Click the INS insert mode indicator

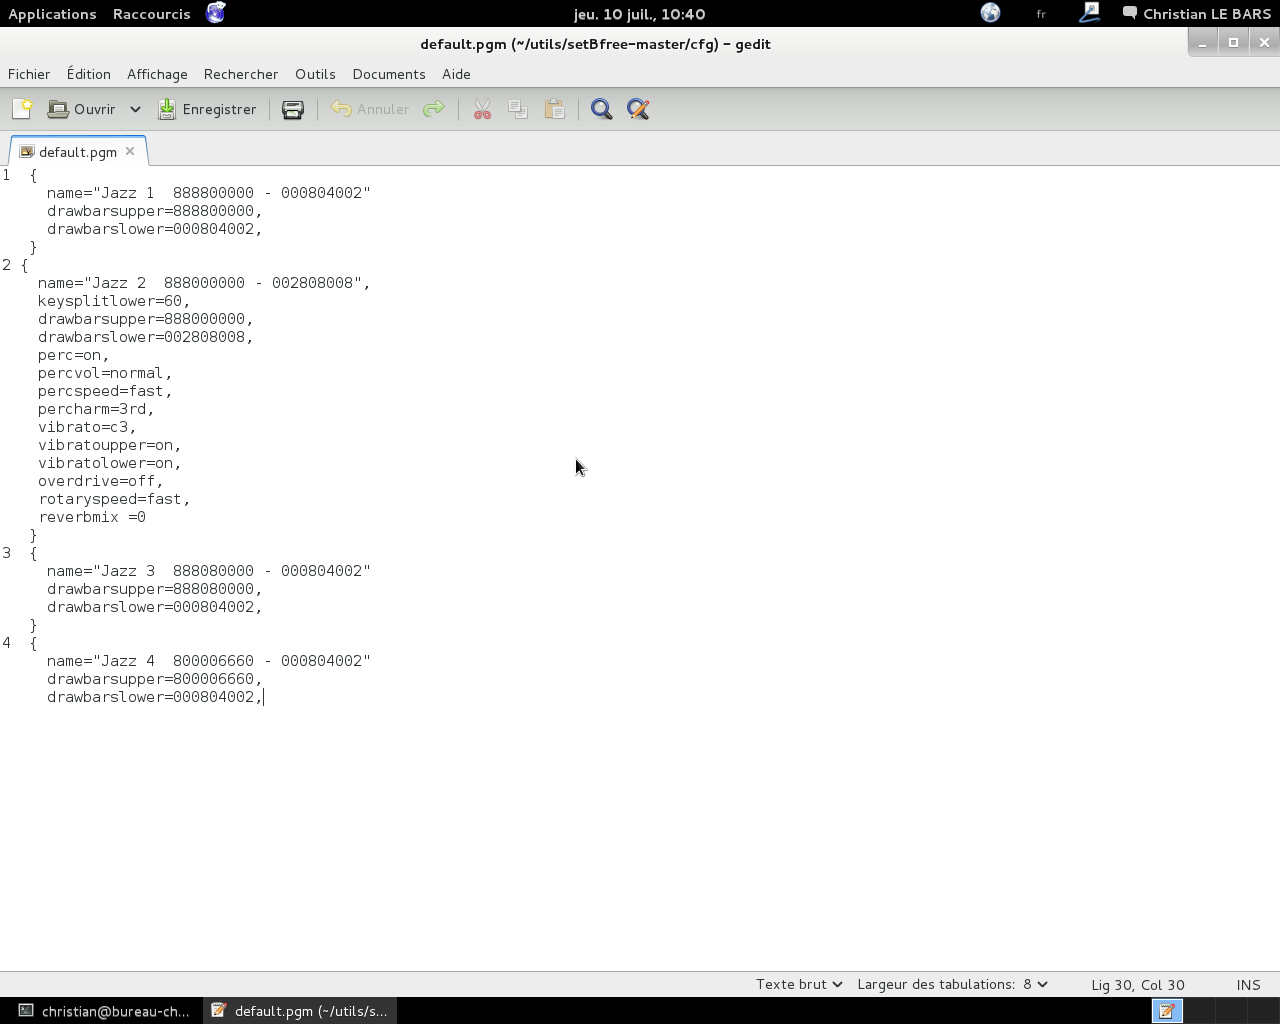1248,985
